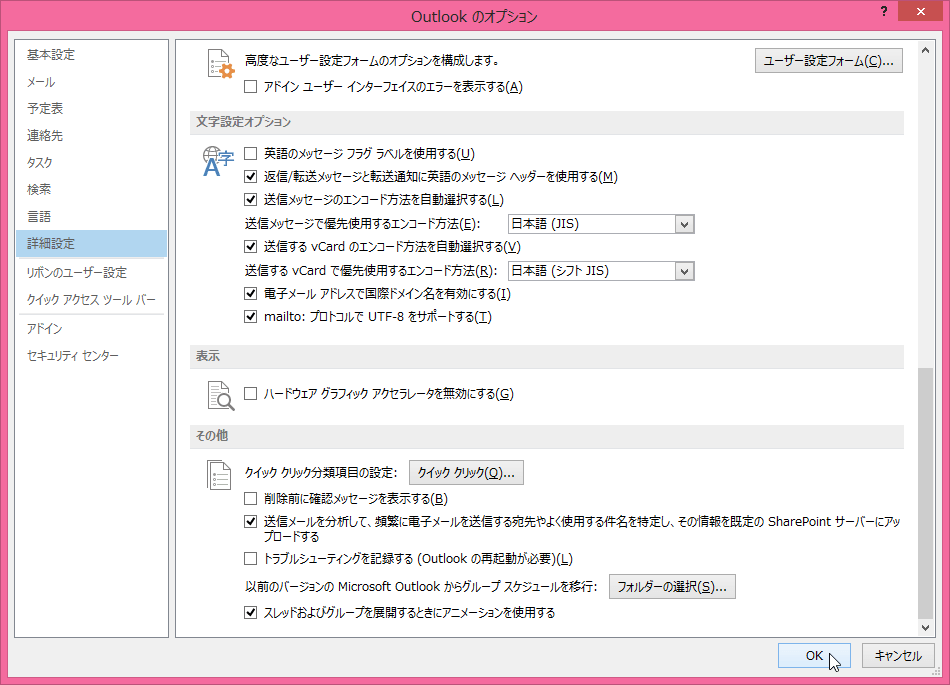Viewport: 950px width, 685px height.
Task: Select 基本設定 in the sidebar
Action: (91, 55)
